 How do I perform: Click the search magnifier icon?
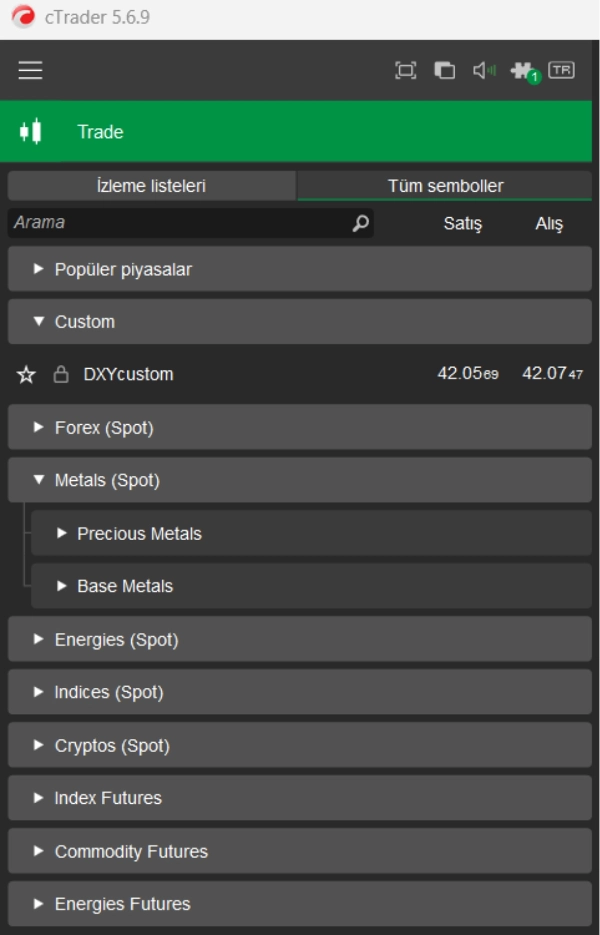click(360, 224)
